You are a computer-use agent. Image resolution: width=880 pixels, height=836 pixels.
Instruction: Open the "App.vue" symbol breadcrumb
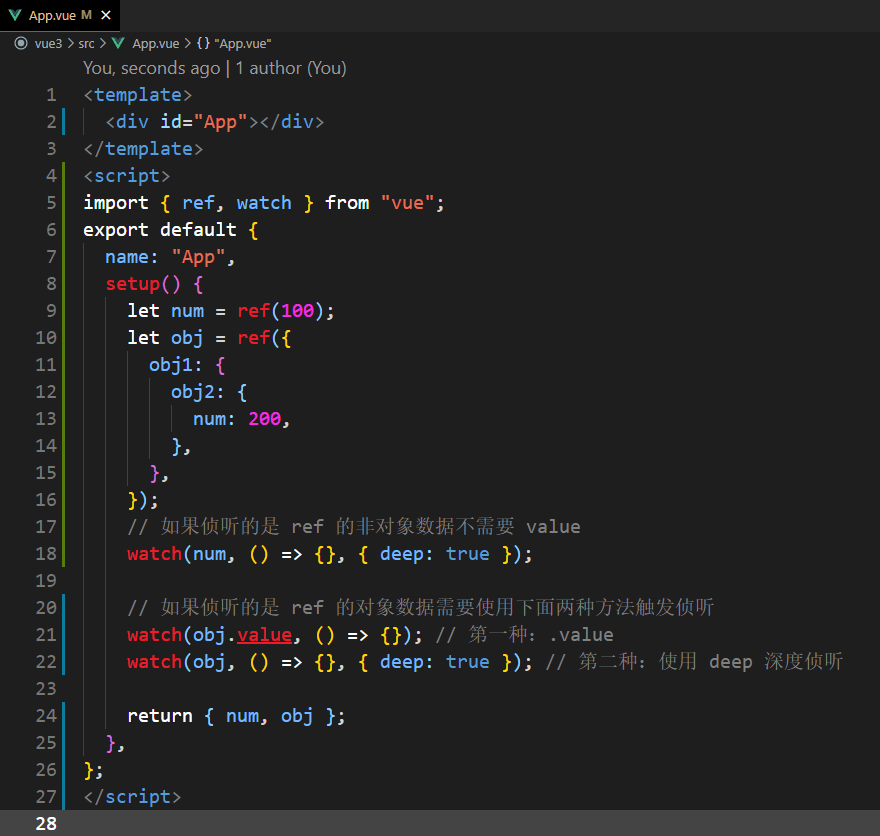pos(243,43)
